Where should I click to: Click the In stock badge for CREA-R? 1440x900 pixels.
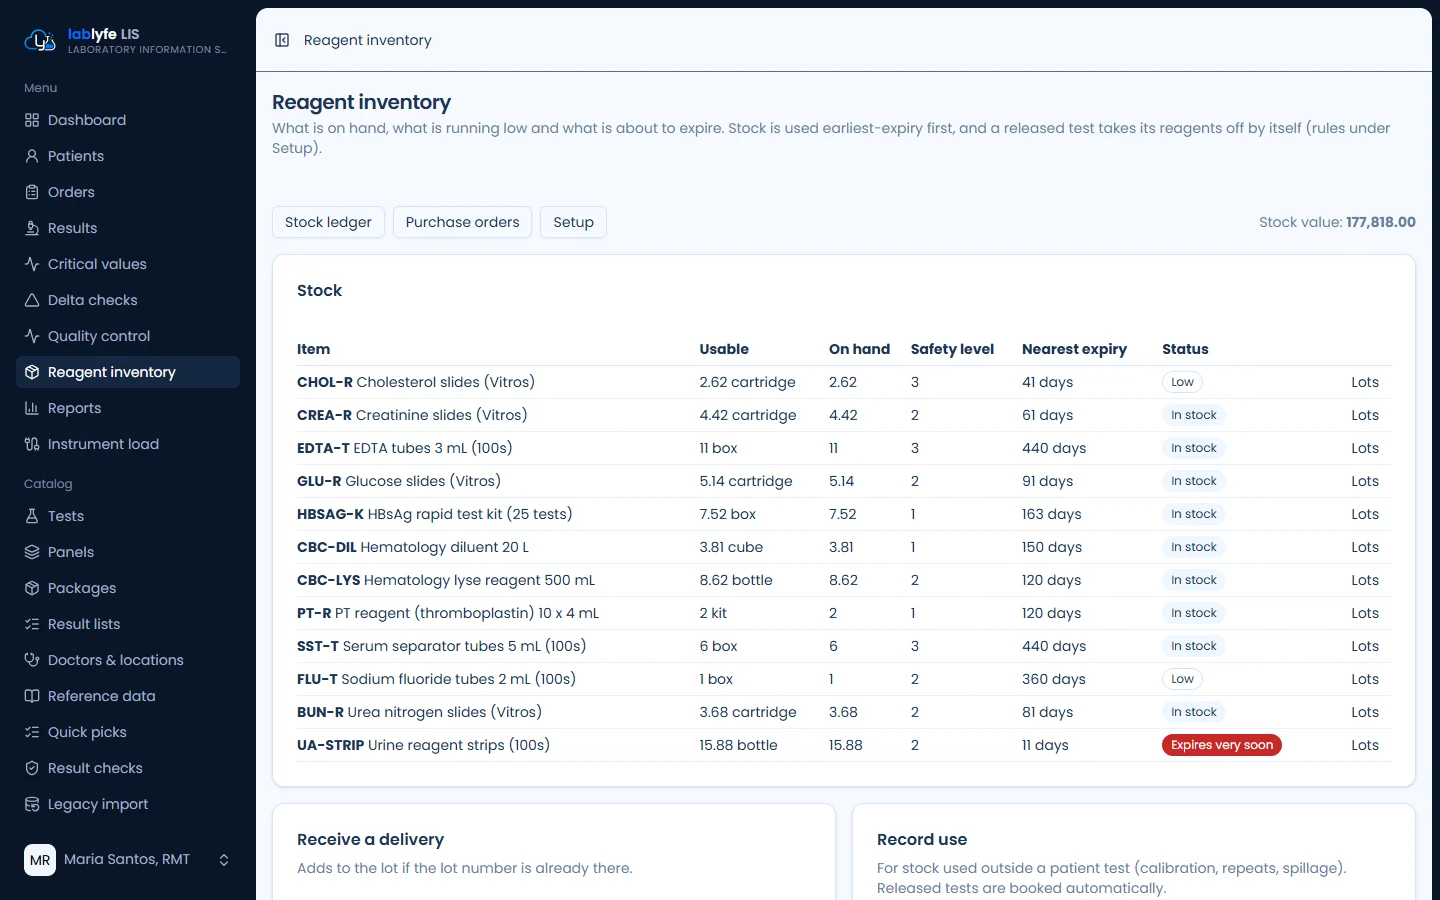point(1194,415)
